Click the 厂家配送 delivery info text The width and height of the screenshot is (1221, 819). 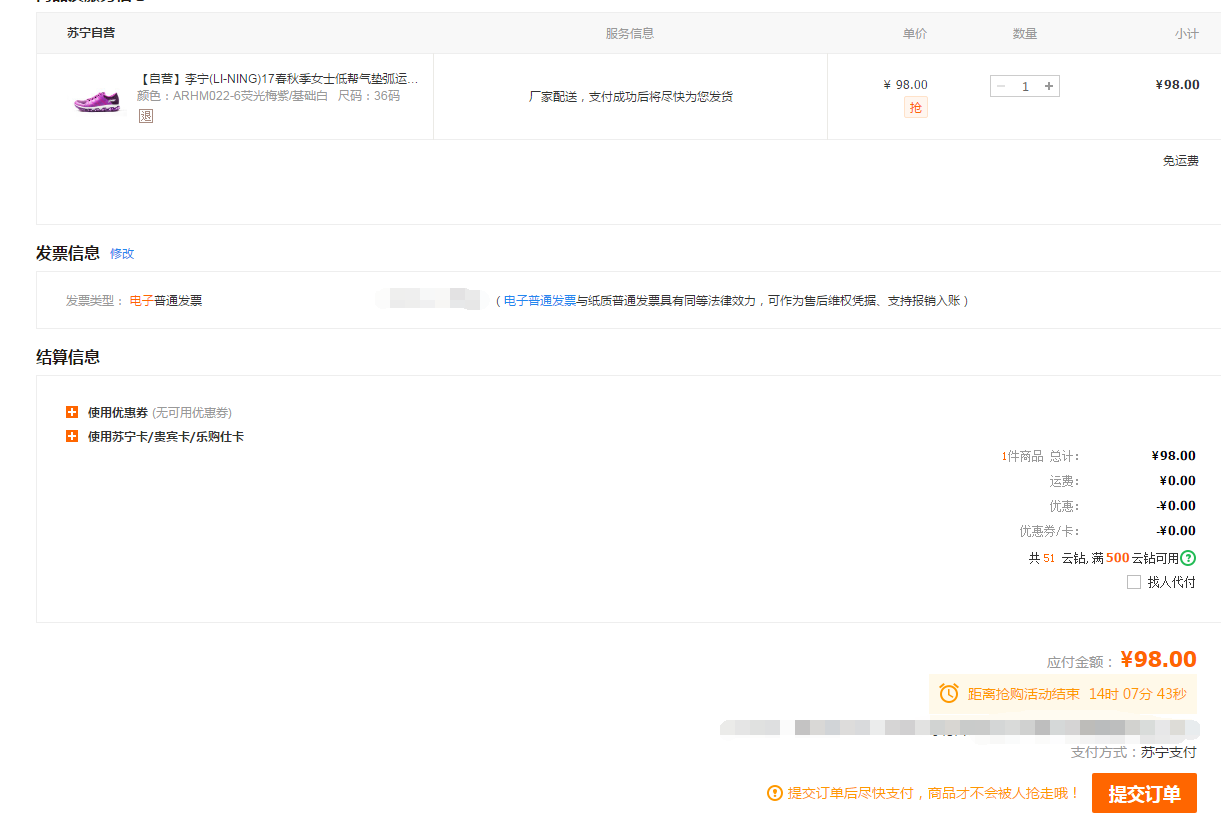[x=631, y=97]
